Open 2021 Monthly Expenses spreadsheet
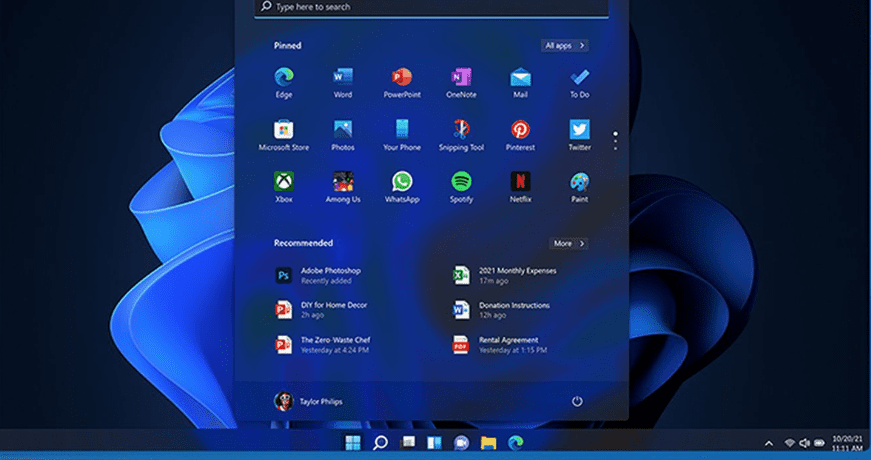 tap(504, 276)
